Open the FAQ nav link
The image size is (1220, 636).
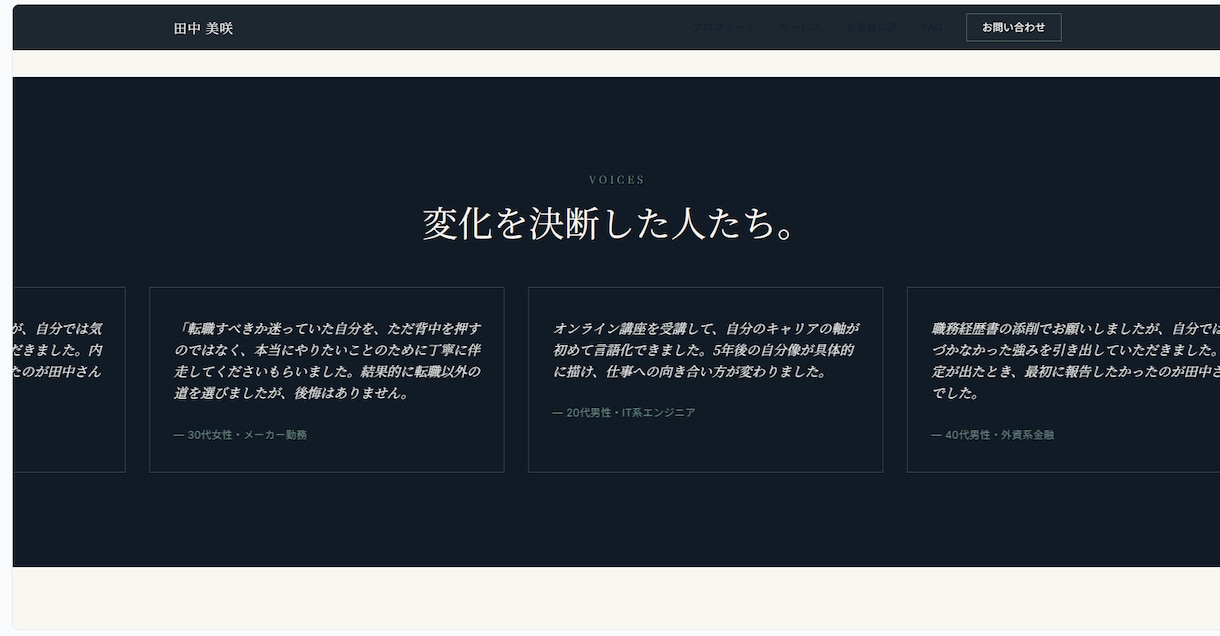932,28
